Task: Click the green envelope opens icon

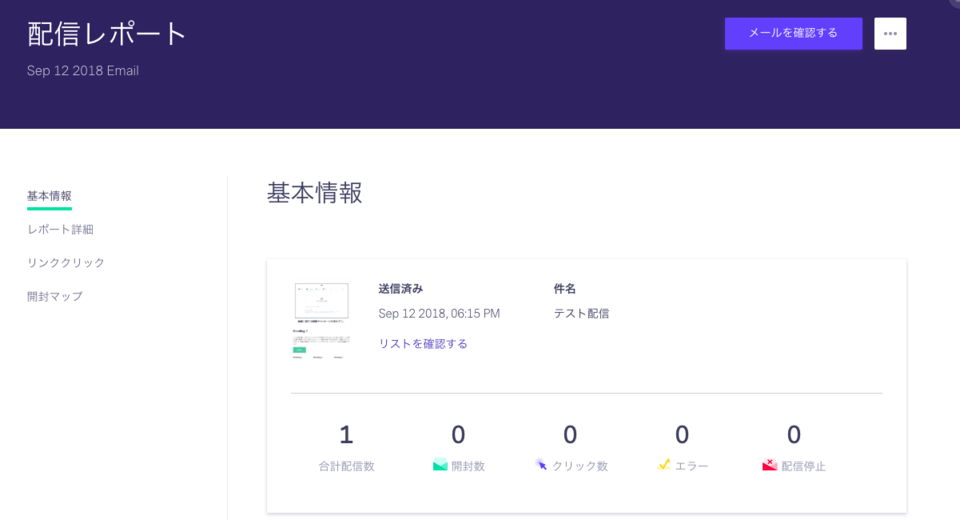Action: coord(440,465)
